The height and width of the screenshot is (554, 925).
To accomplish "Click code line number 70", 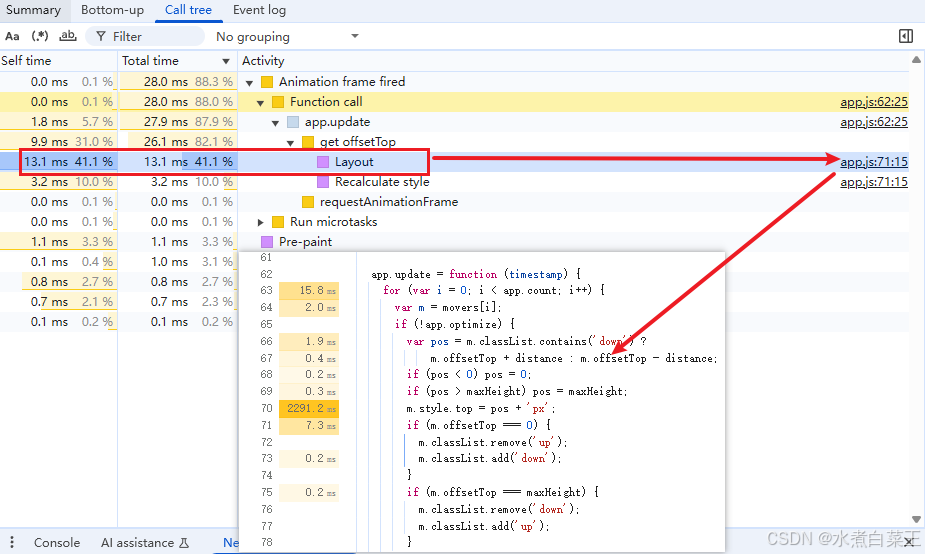I will tap(267, 408).
